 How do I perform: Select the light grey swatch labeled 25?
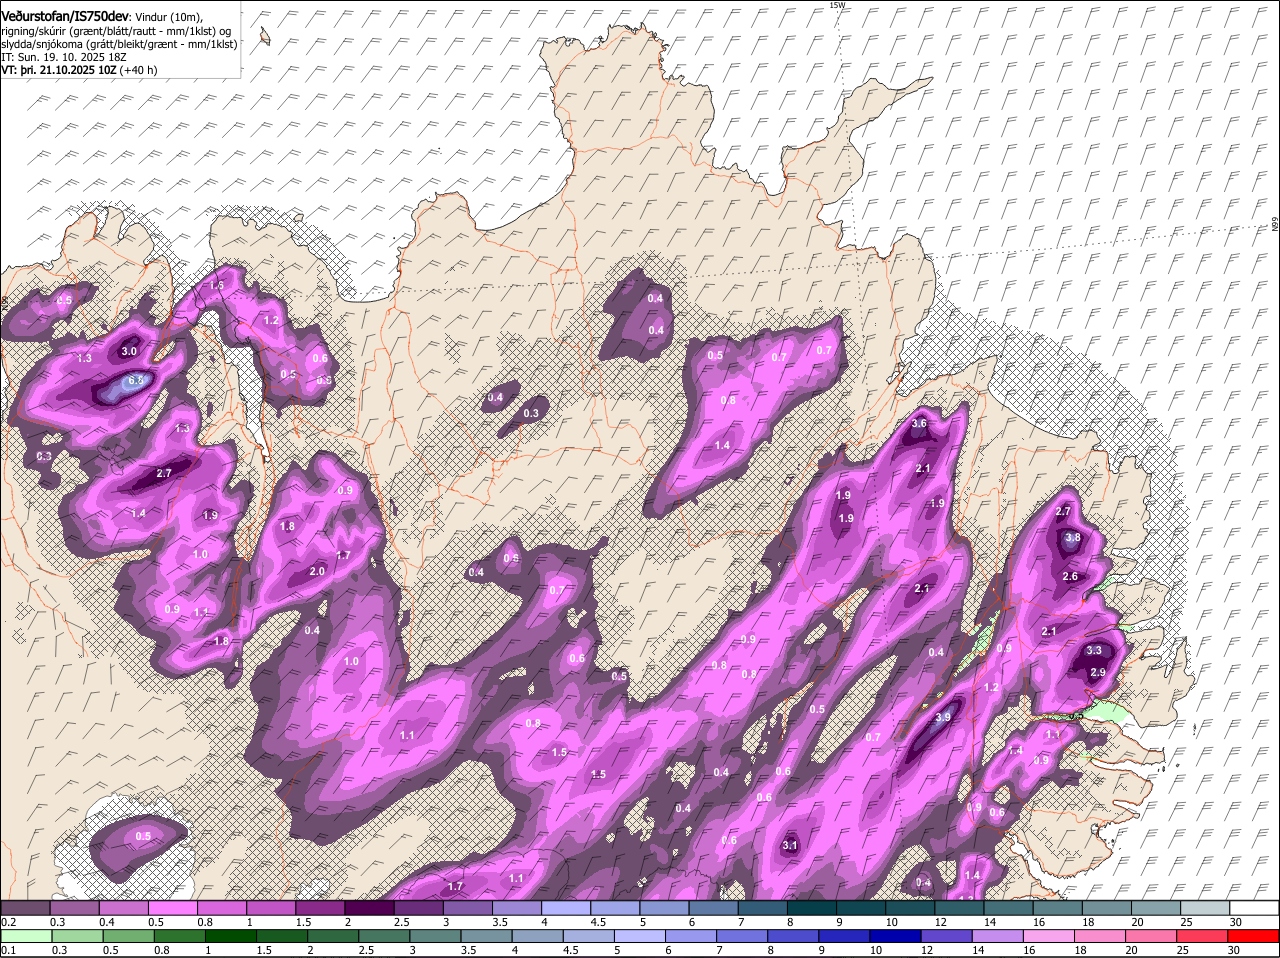point(1205,907)
